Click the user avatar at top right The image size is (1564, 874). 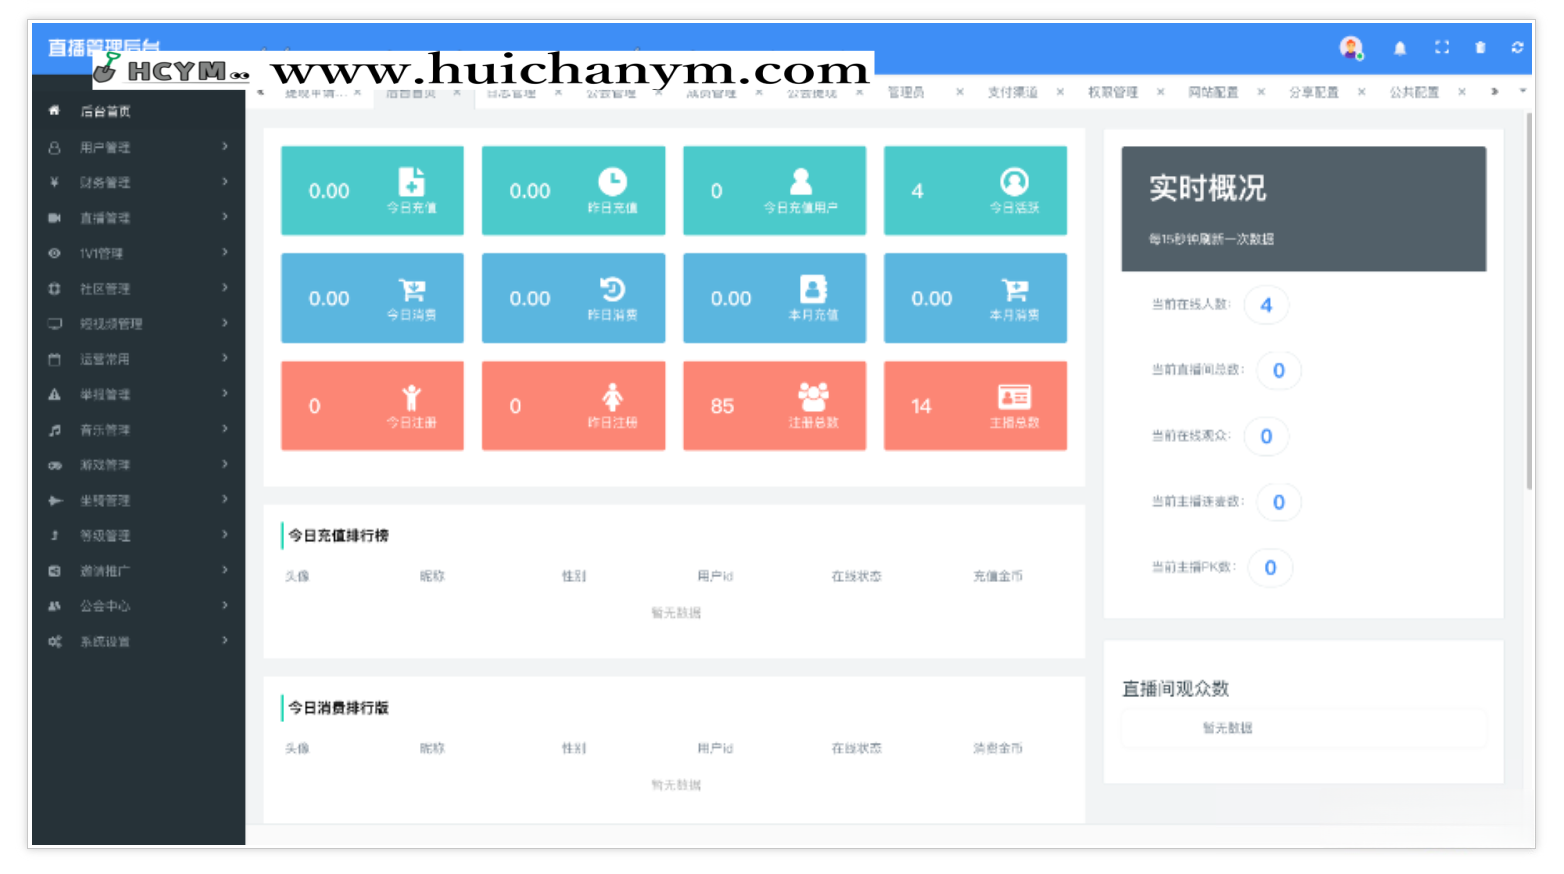click(x=1351, y=47)
